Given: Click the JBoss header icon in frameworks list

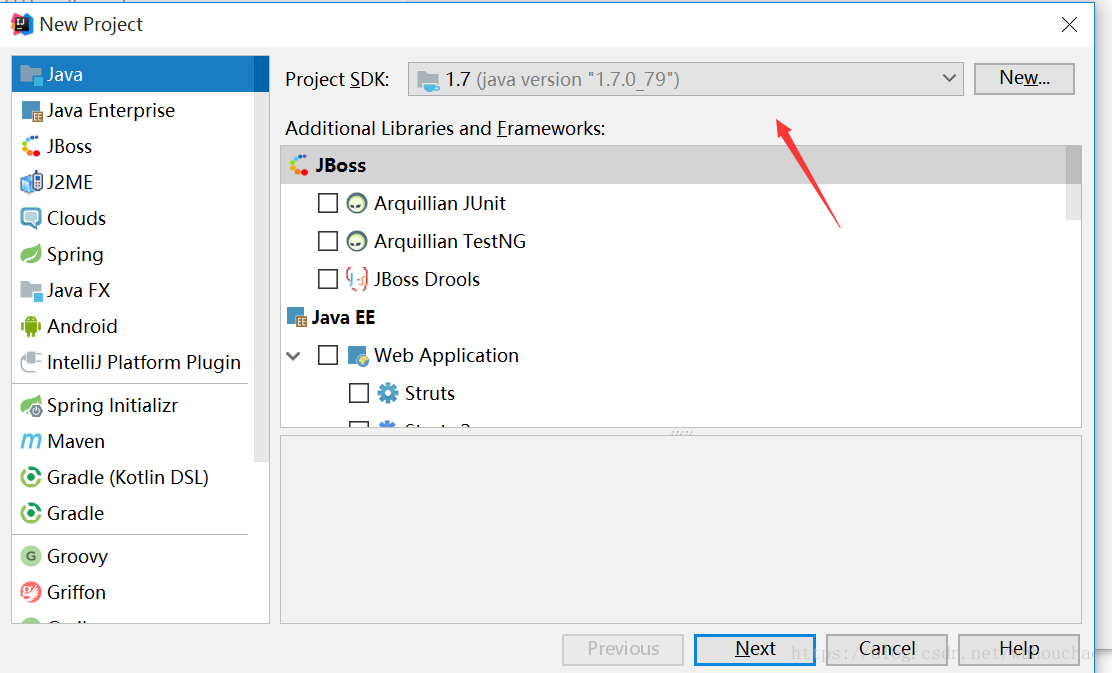Looking at the screenshot, I should [299, 165].
